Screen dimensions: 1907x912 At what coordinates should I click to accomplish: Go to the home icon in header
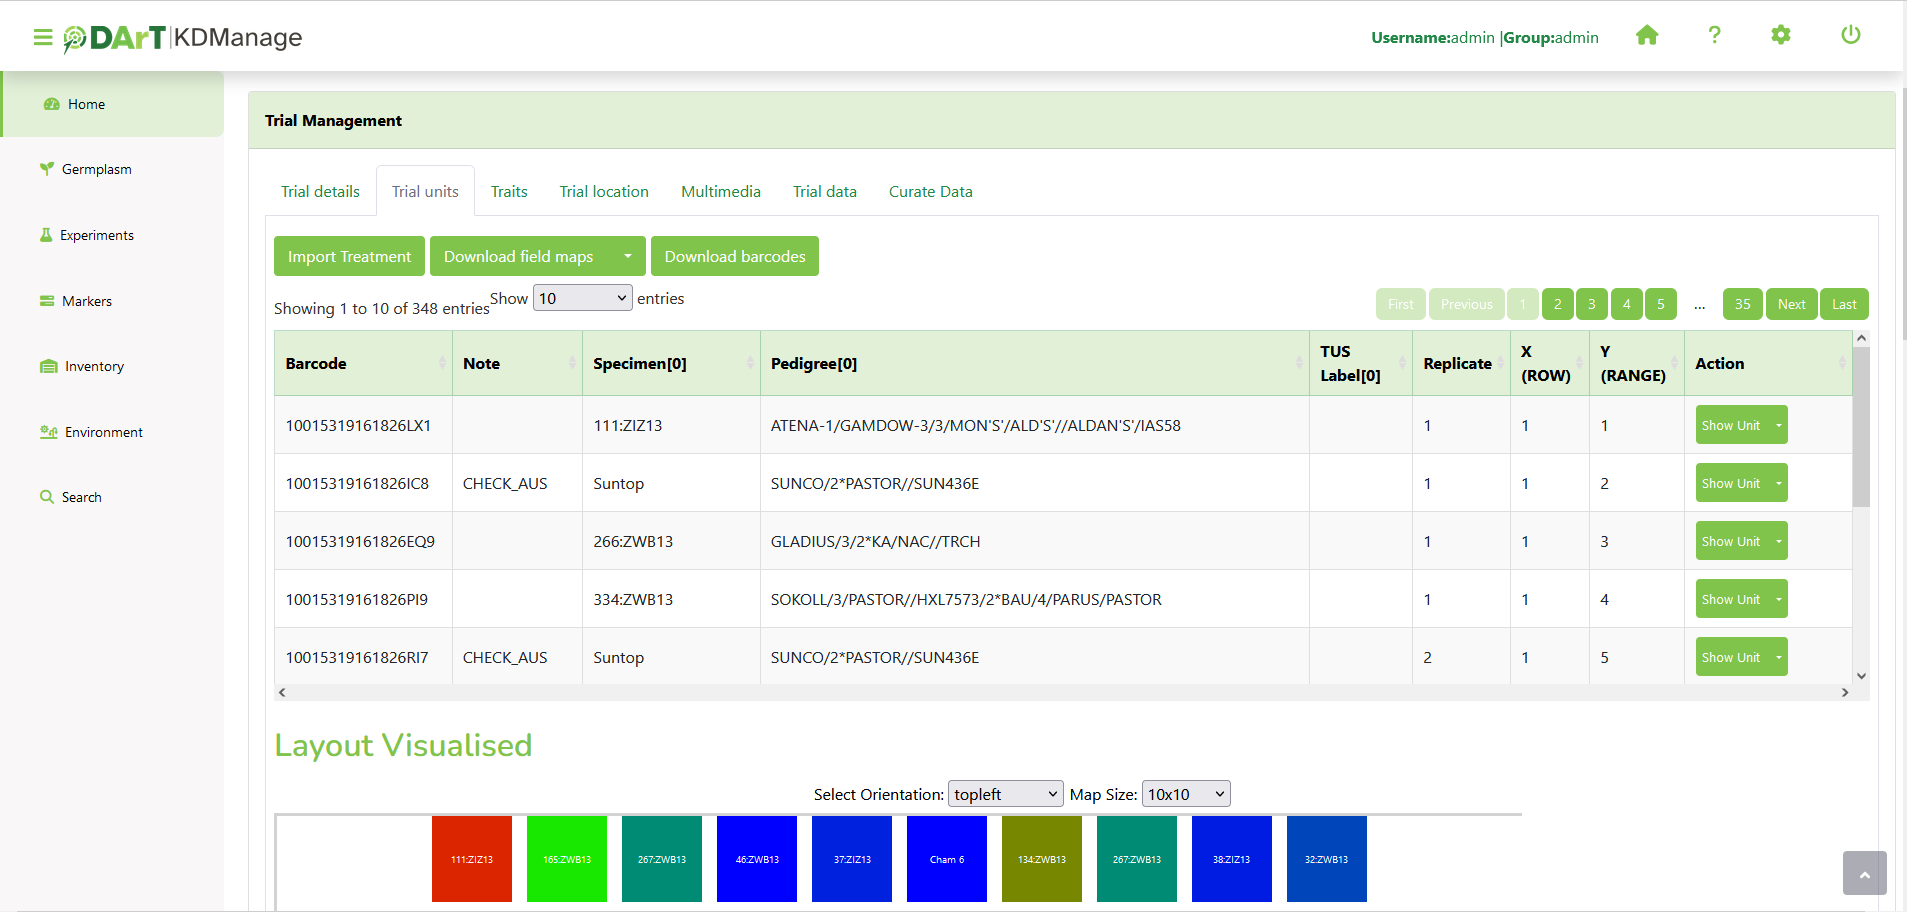point(1647,36)
